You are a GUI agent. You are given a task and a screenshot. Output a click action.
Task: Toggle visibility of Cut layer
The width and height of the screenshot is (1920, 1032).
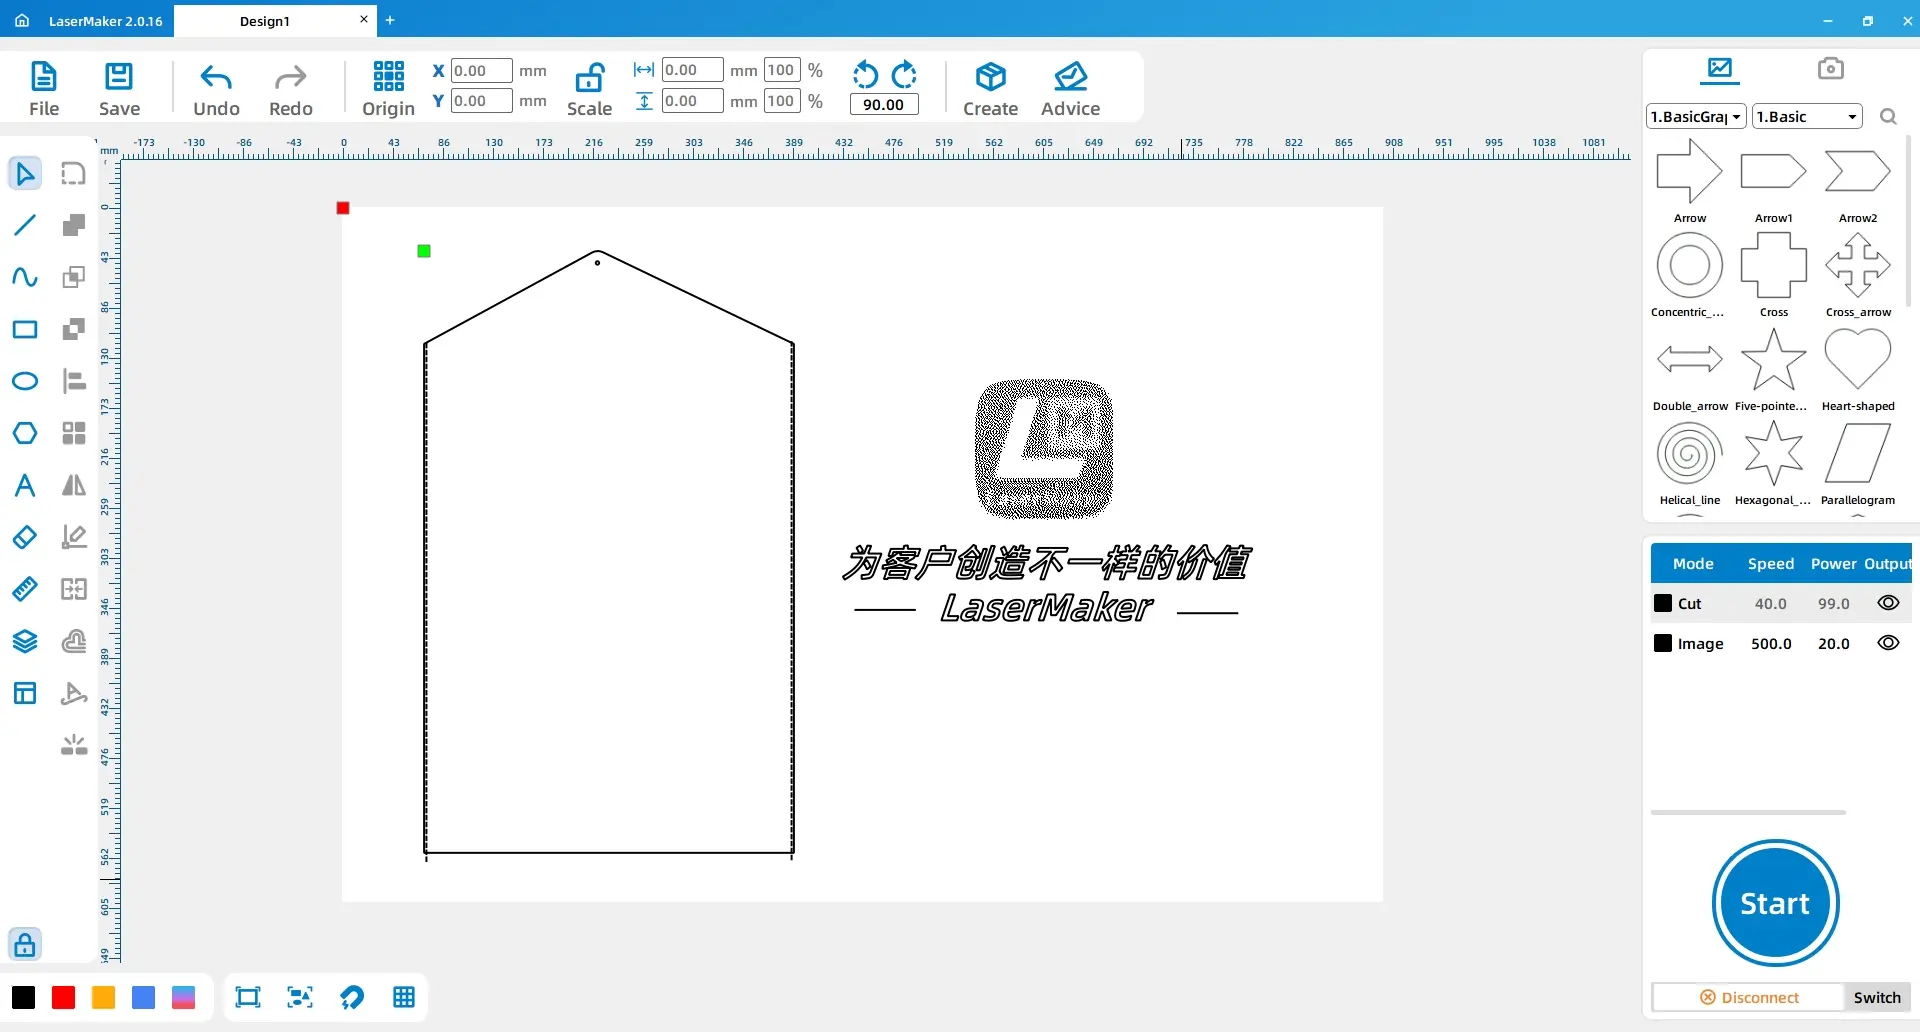point(1888,603)
